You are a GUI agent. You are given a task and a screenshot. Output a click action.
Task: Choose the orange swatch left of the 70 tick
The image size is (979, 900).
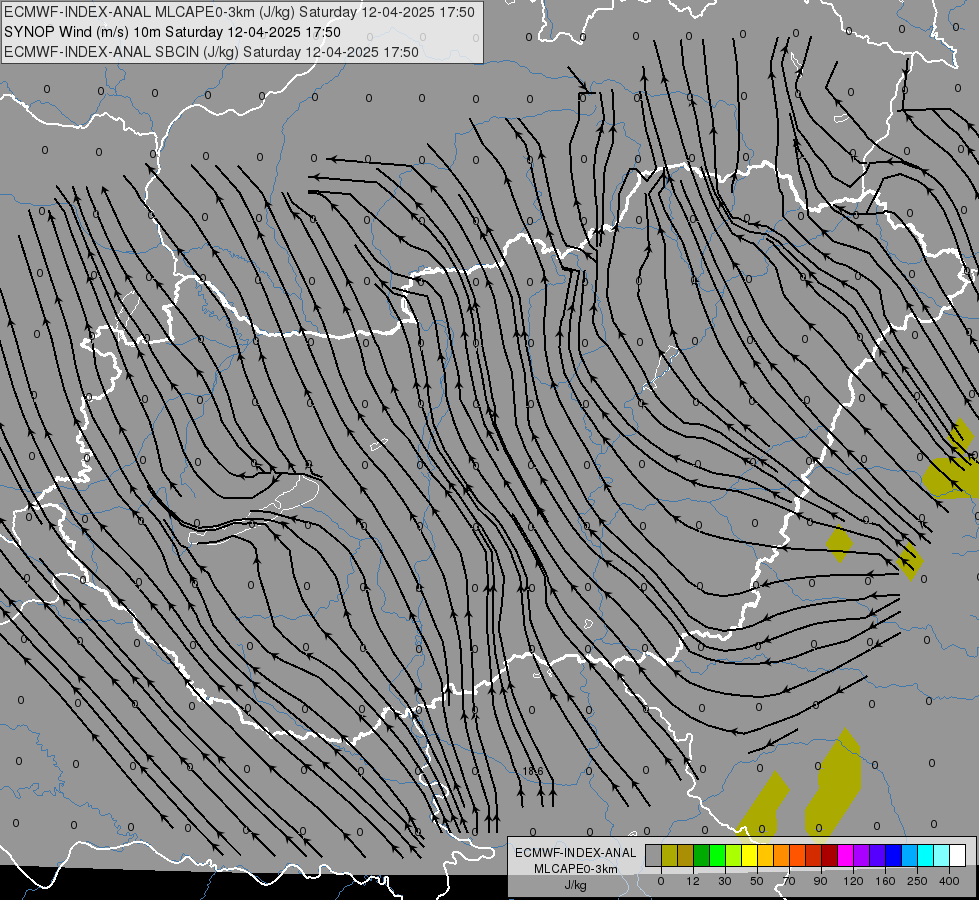coord(782,856)
